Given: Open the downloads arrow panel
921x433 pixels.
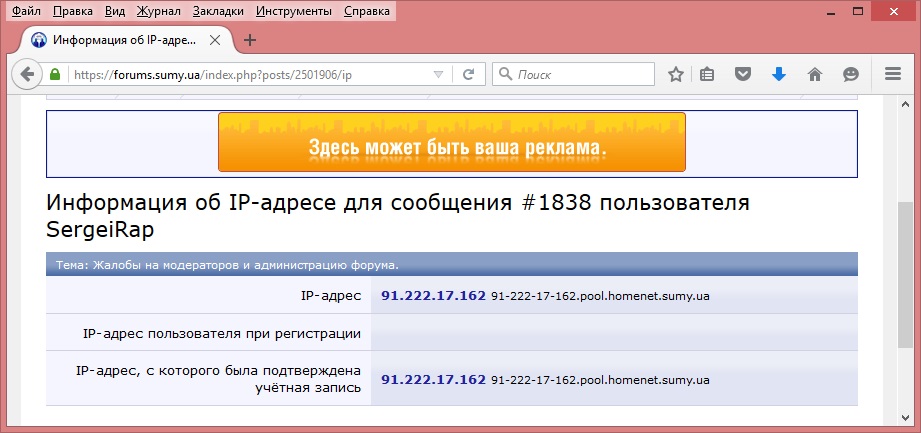Looking at the screenshot, I should (779, 74).
